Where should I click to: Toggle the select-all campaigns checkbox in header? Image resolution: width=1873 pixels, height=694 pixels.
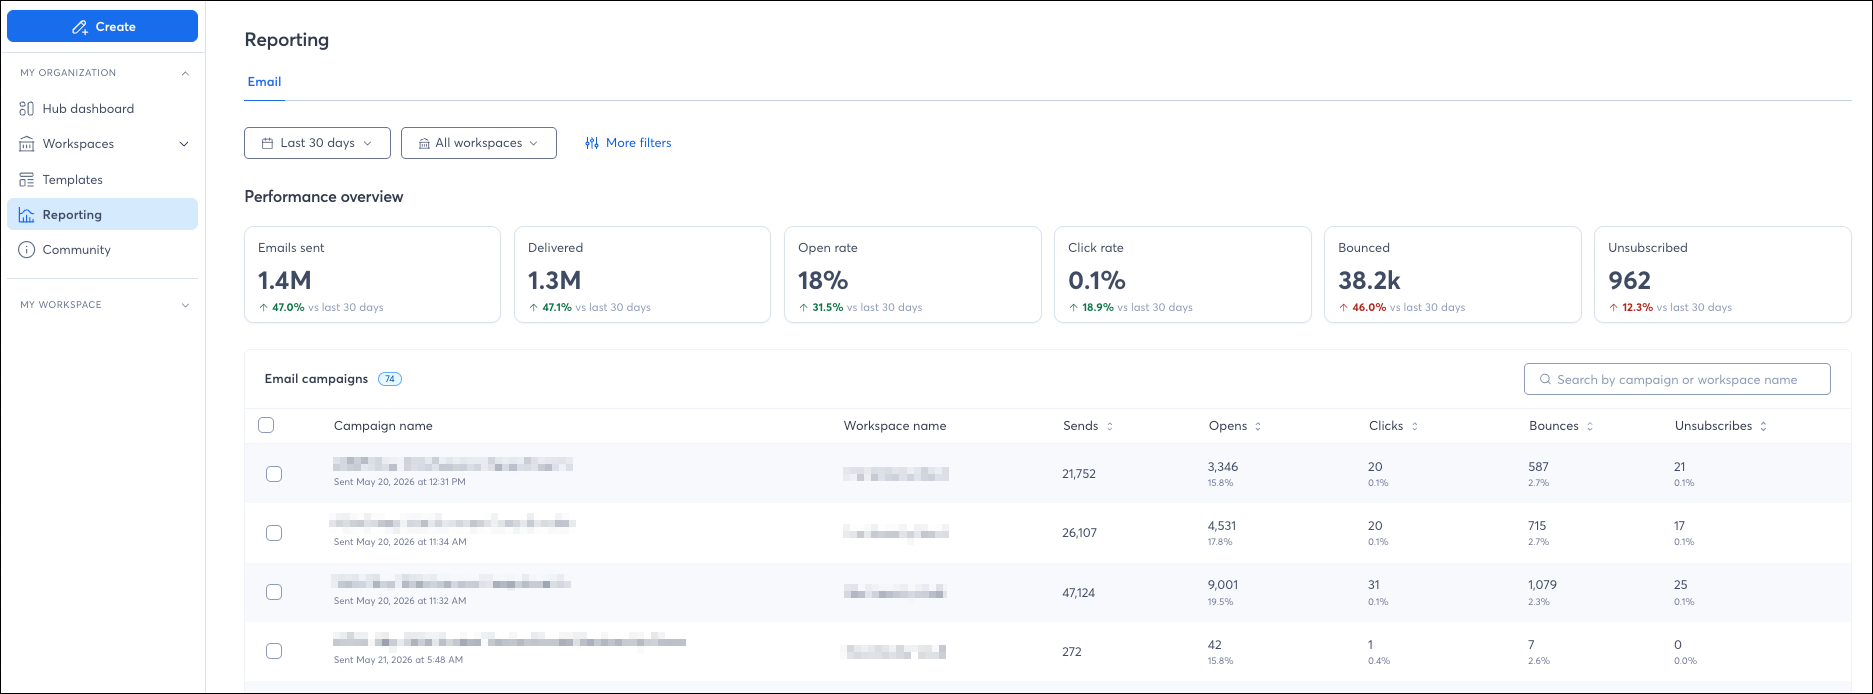point(266,425)
